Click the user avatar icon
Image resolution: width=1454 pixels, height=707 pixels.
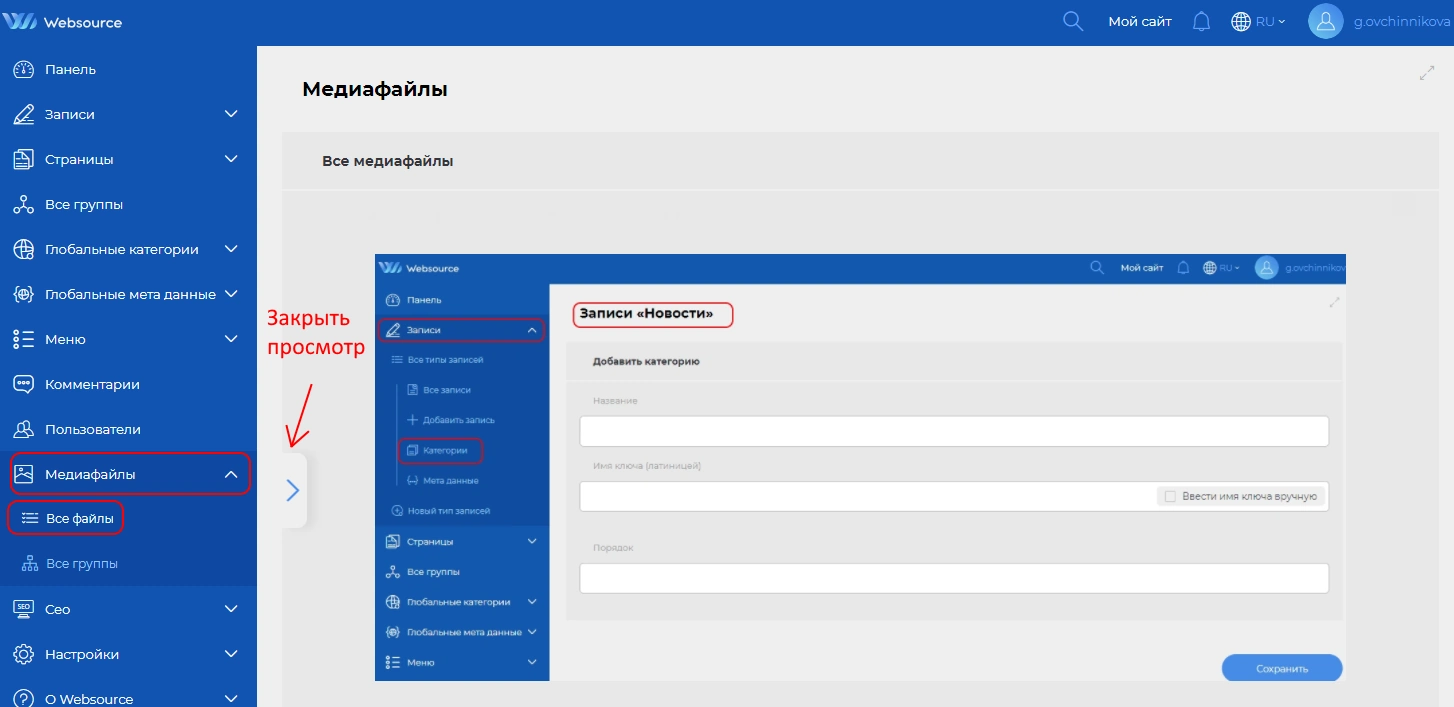(x=1325, y=21)
